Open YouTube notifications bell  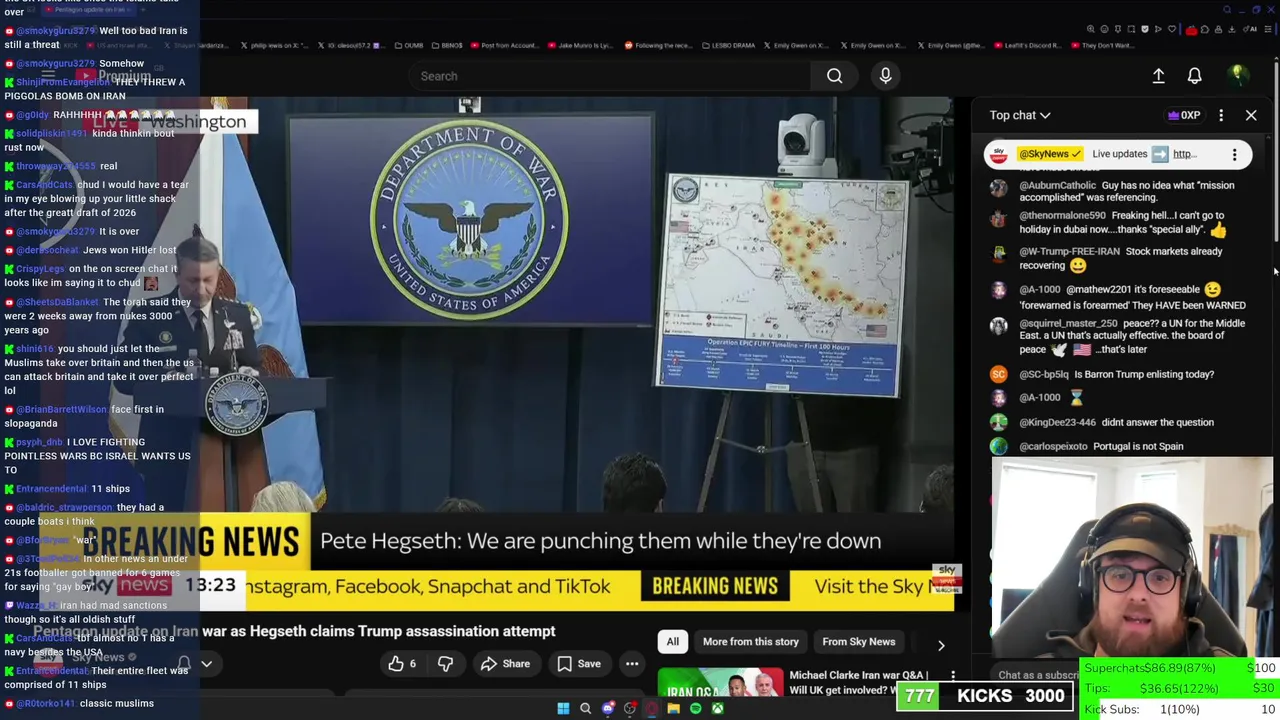point(1194,76)
